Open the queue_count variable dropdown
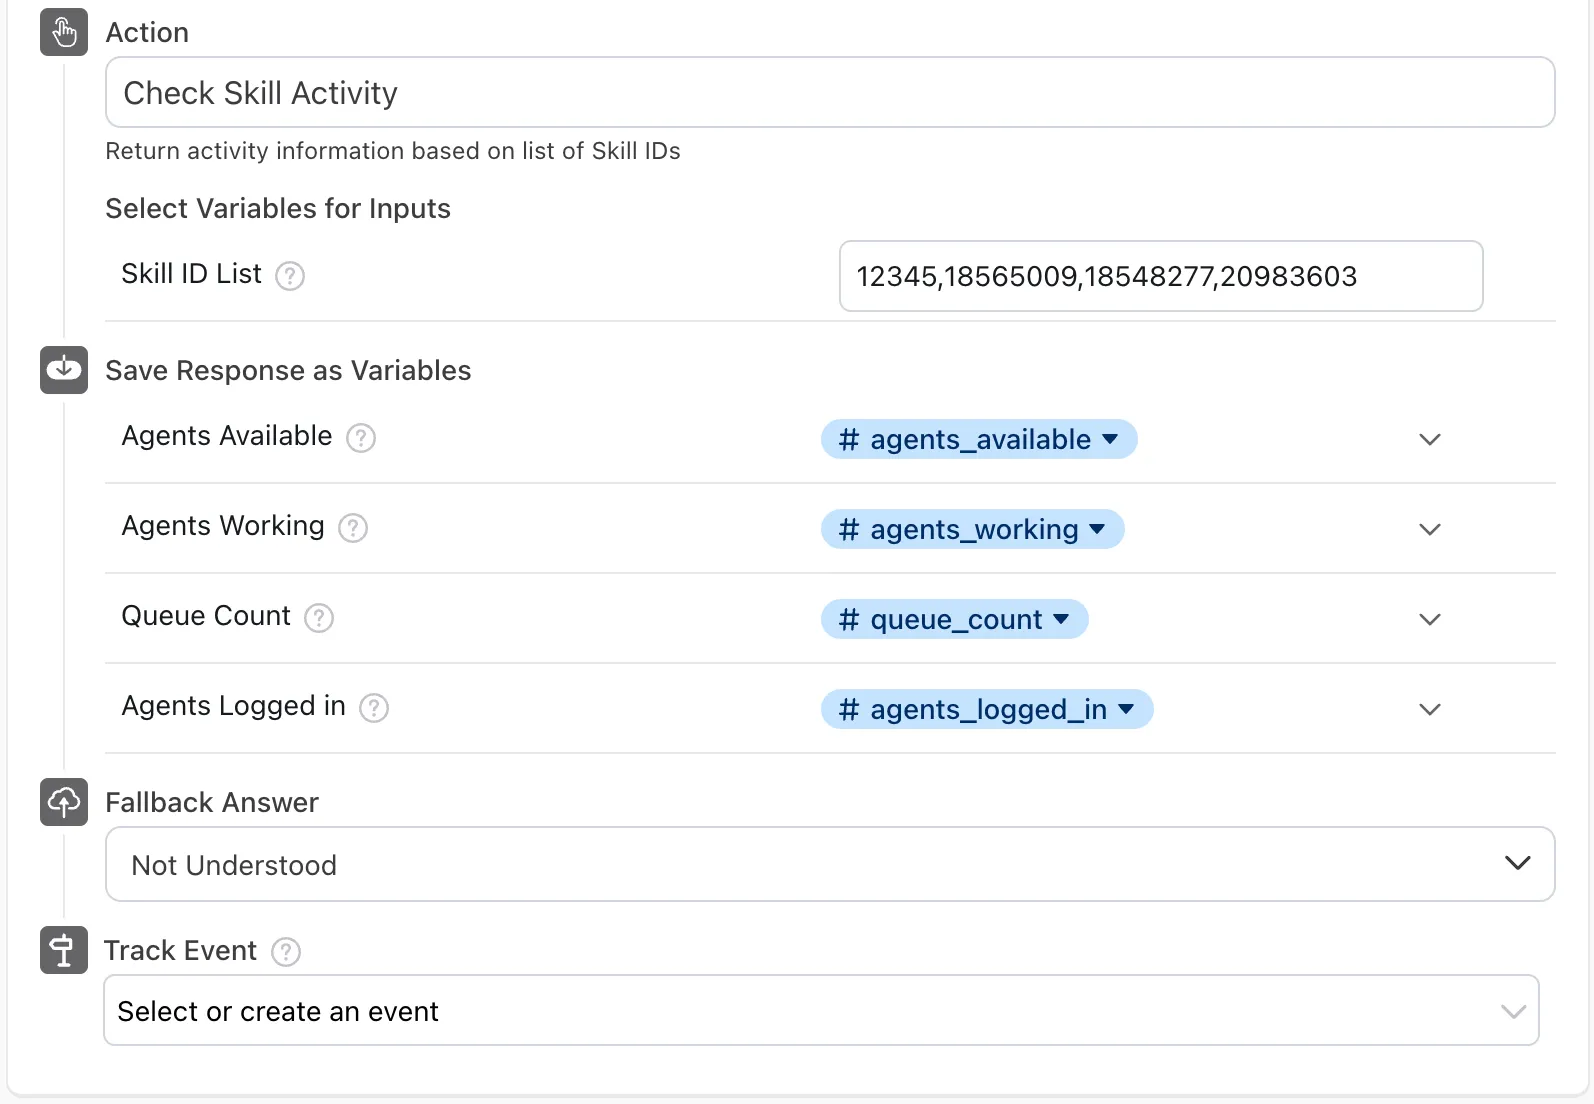The width and height of the screenshot is (1594, 1104). click(x=955, y=619)
